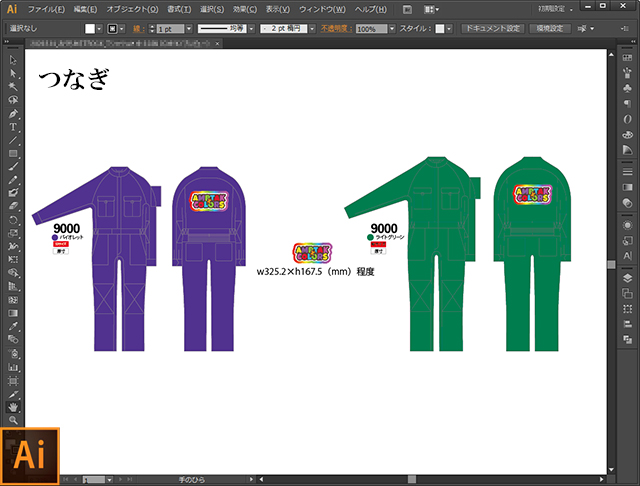Select the Gradient tool
Image resolution: width=640 pixels, height=486 pixels.
[13, 313]
